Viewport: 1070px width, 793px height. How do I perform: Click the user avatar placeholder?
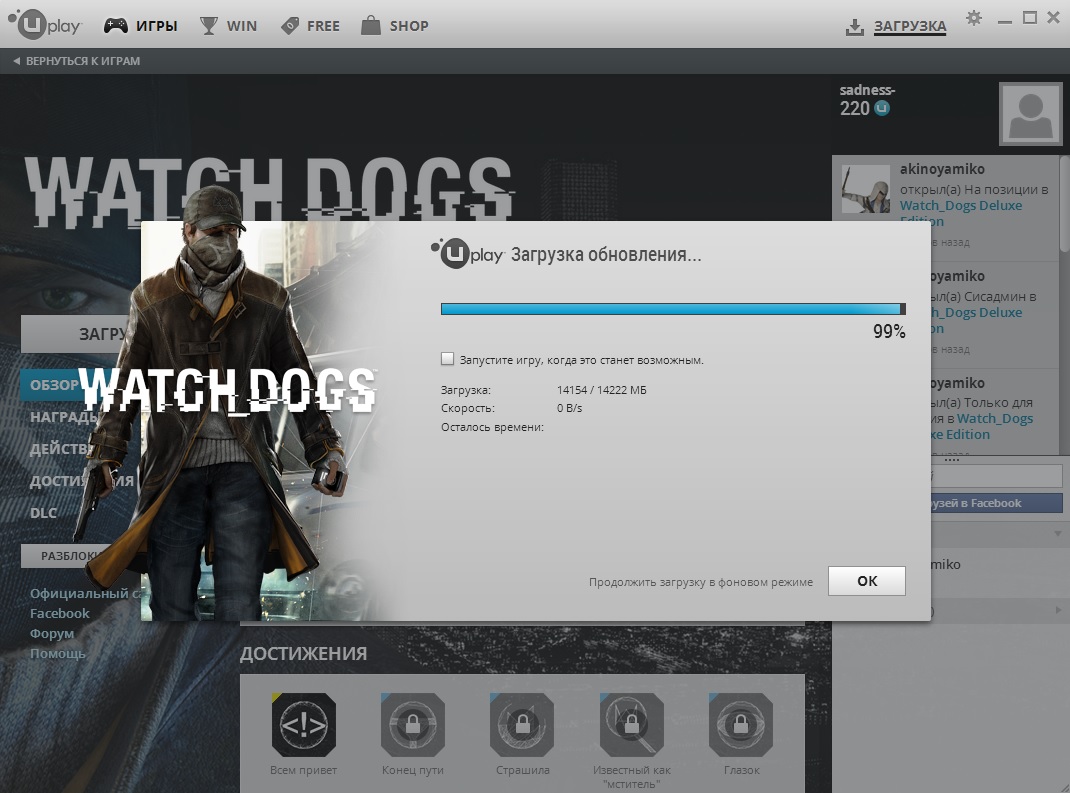pyautogui.click(x=1030, y=114)
